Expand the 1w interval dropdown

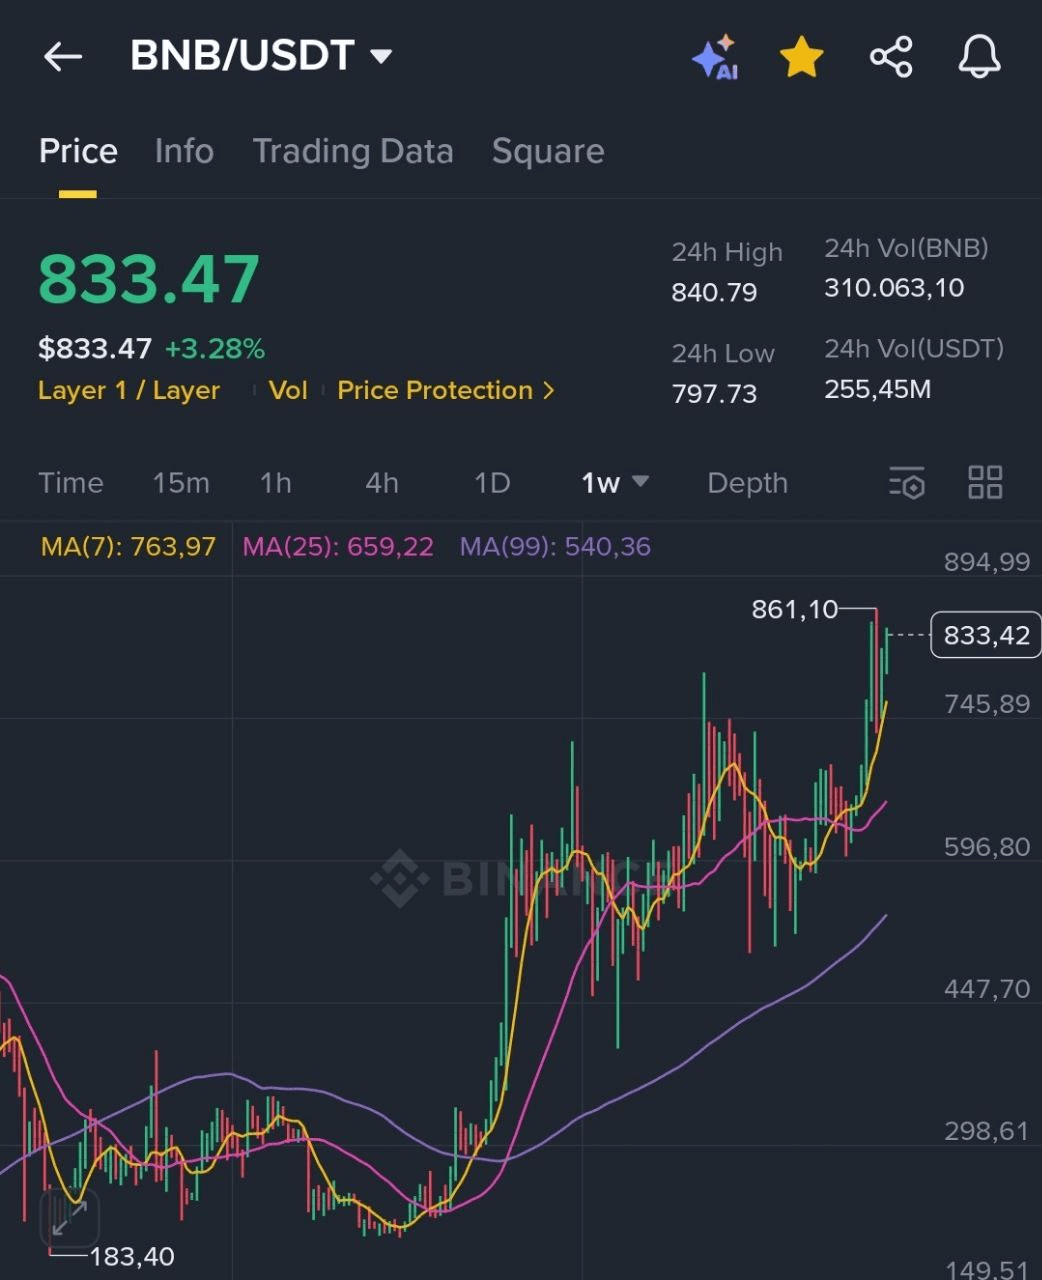click(615, 483)
